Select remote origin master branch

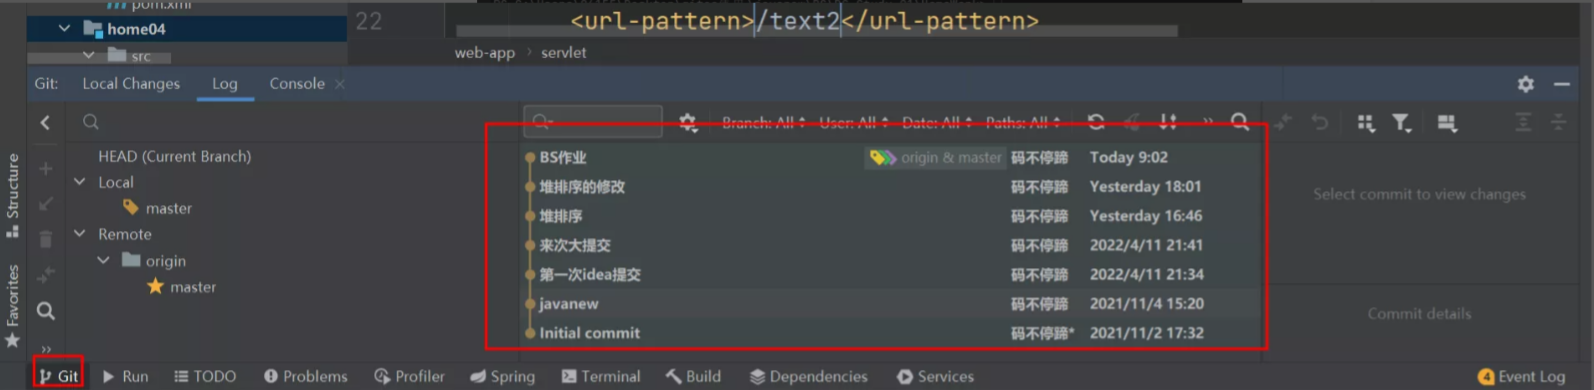[193, 287]
